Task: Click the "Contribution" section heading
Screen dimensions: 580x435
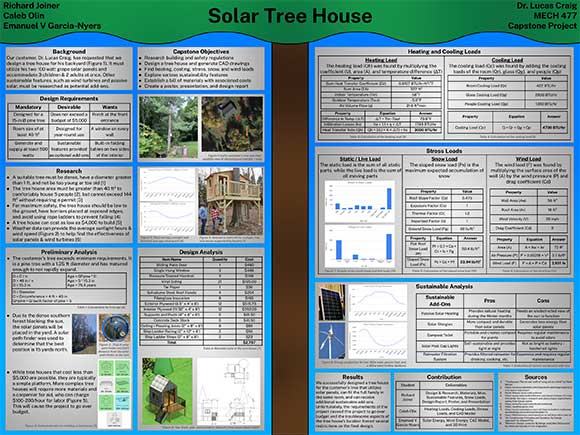Action: click(444, 377)
